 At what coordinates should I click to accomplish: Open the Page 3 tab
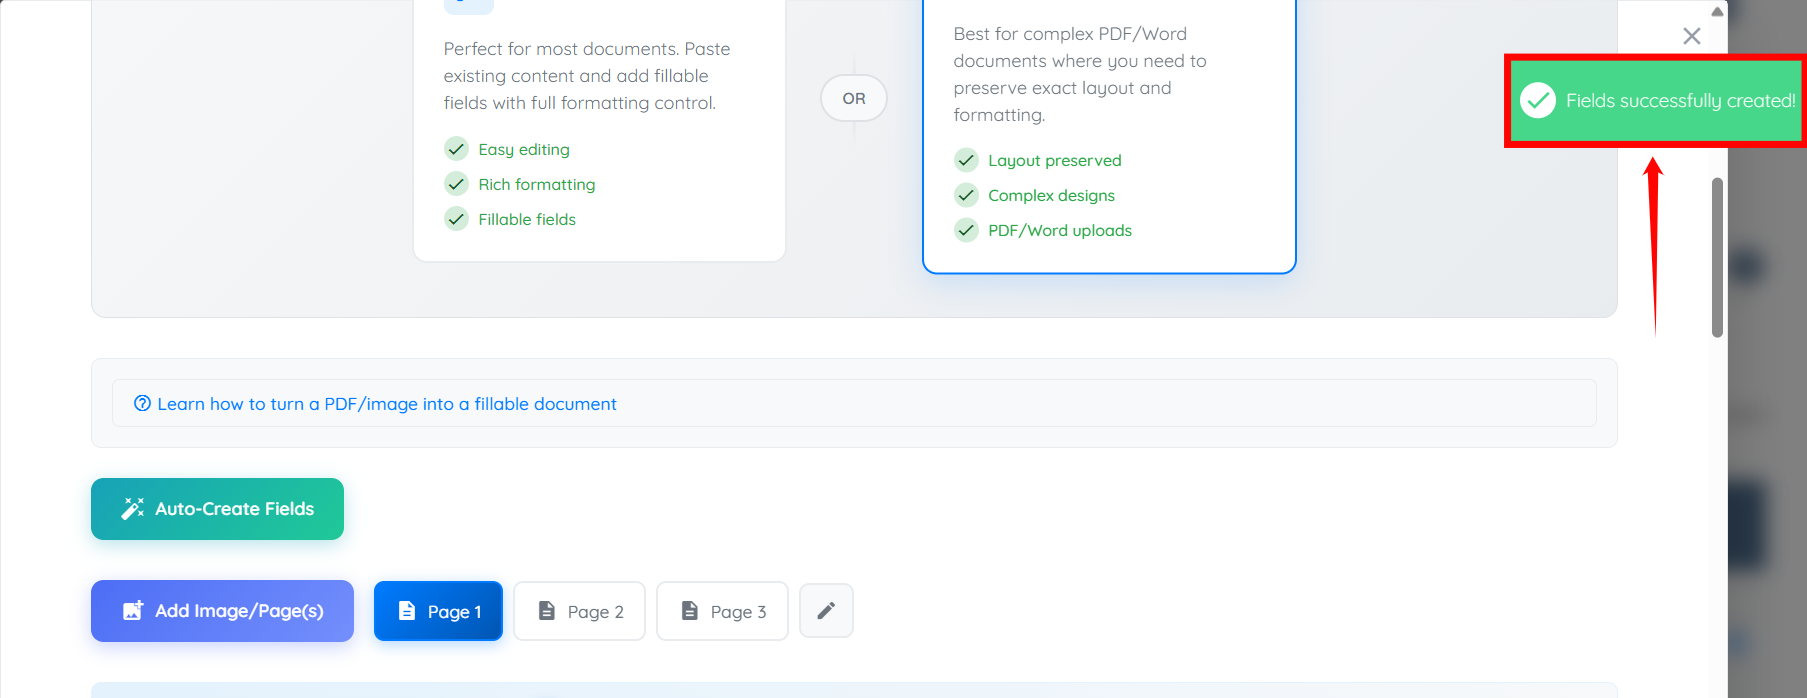point(722,611)
